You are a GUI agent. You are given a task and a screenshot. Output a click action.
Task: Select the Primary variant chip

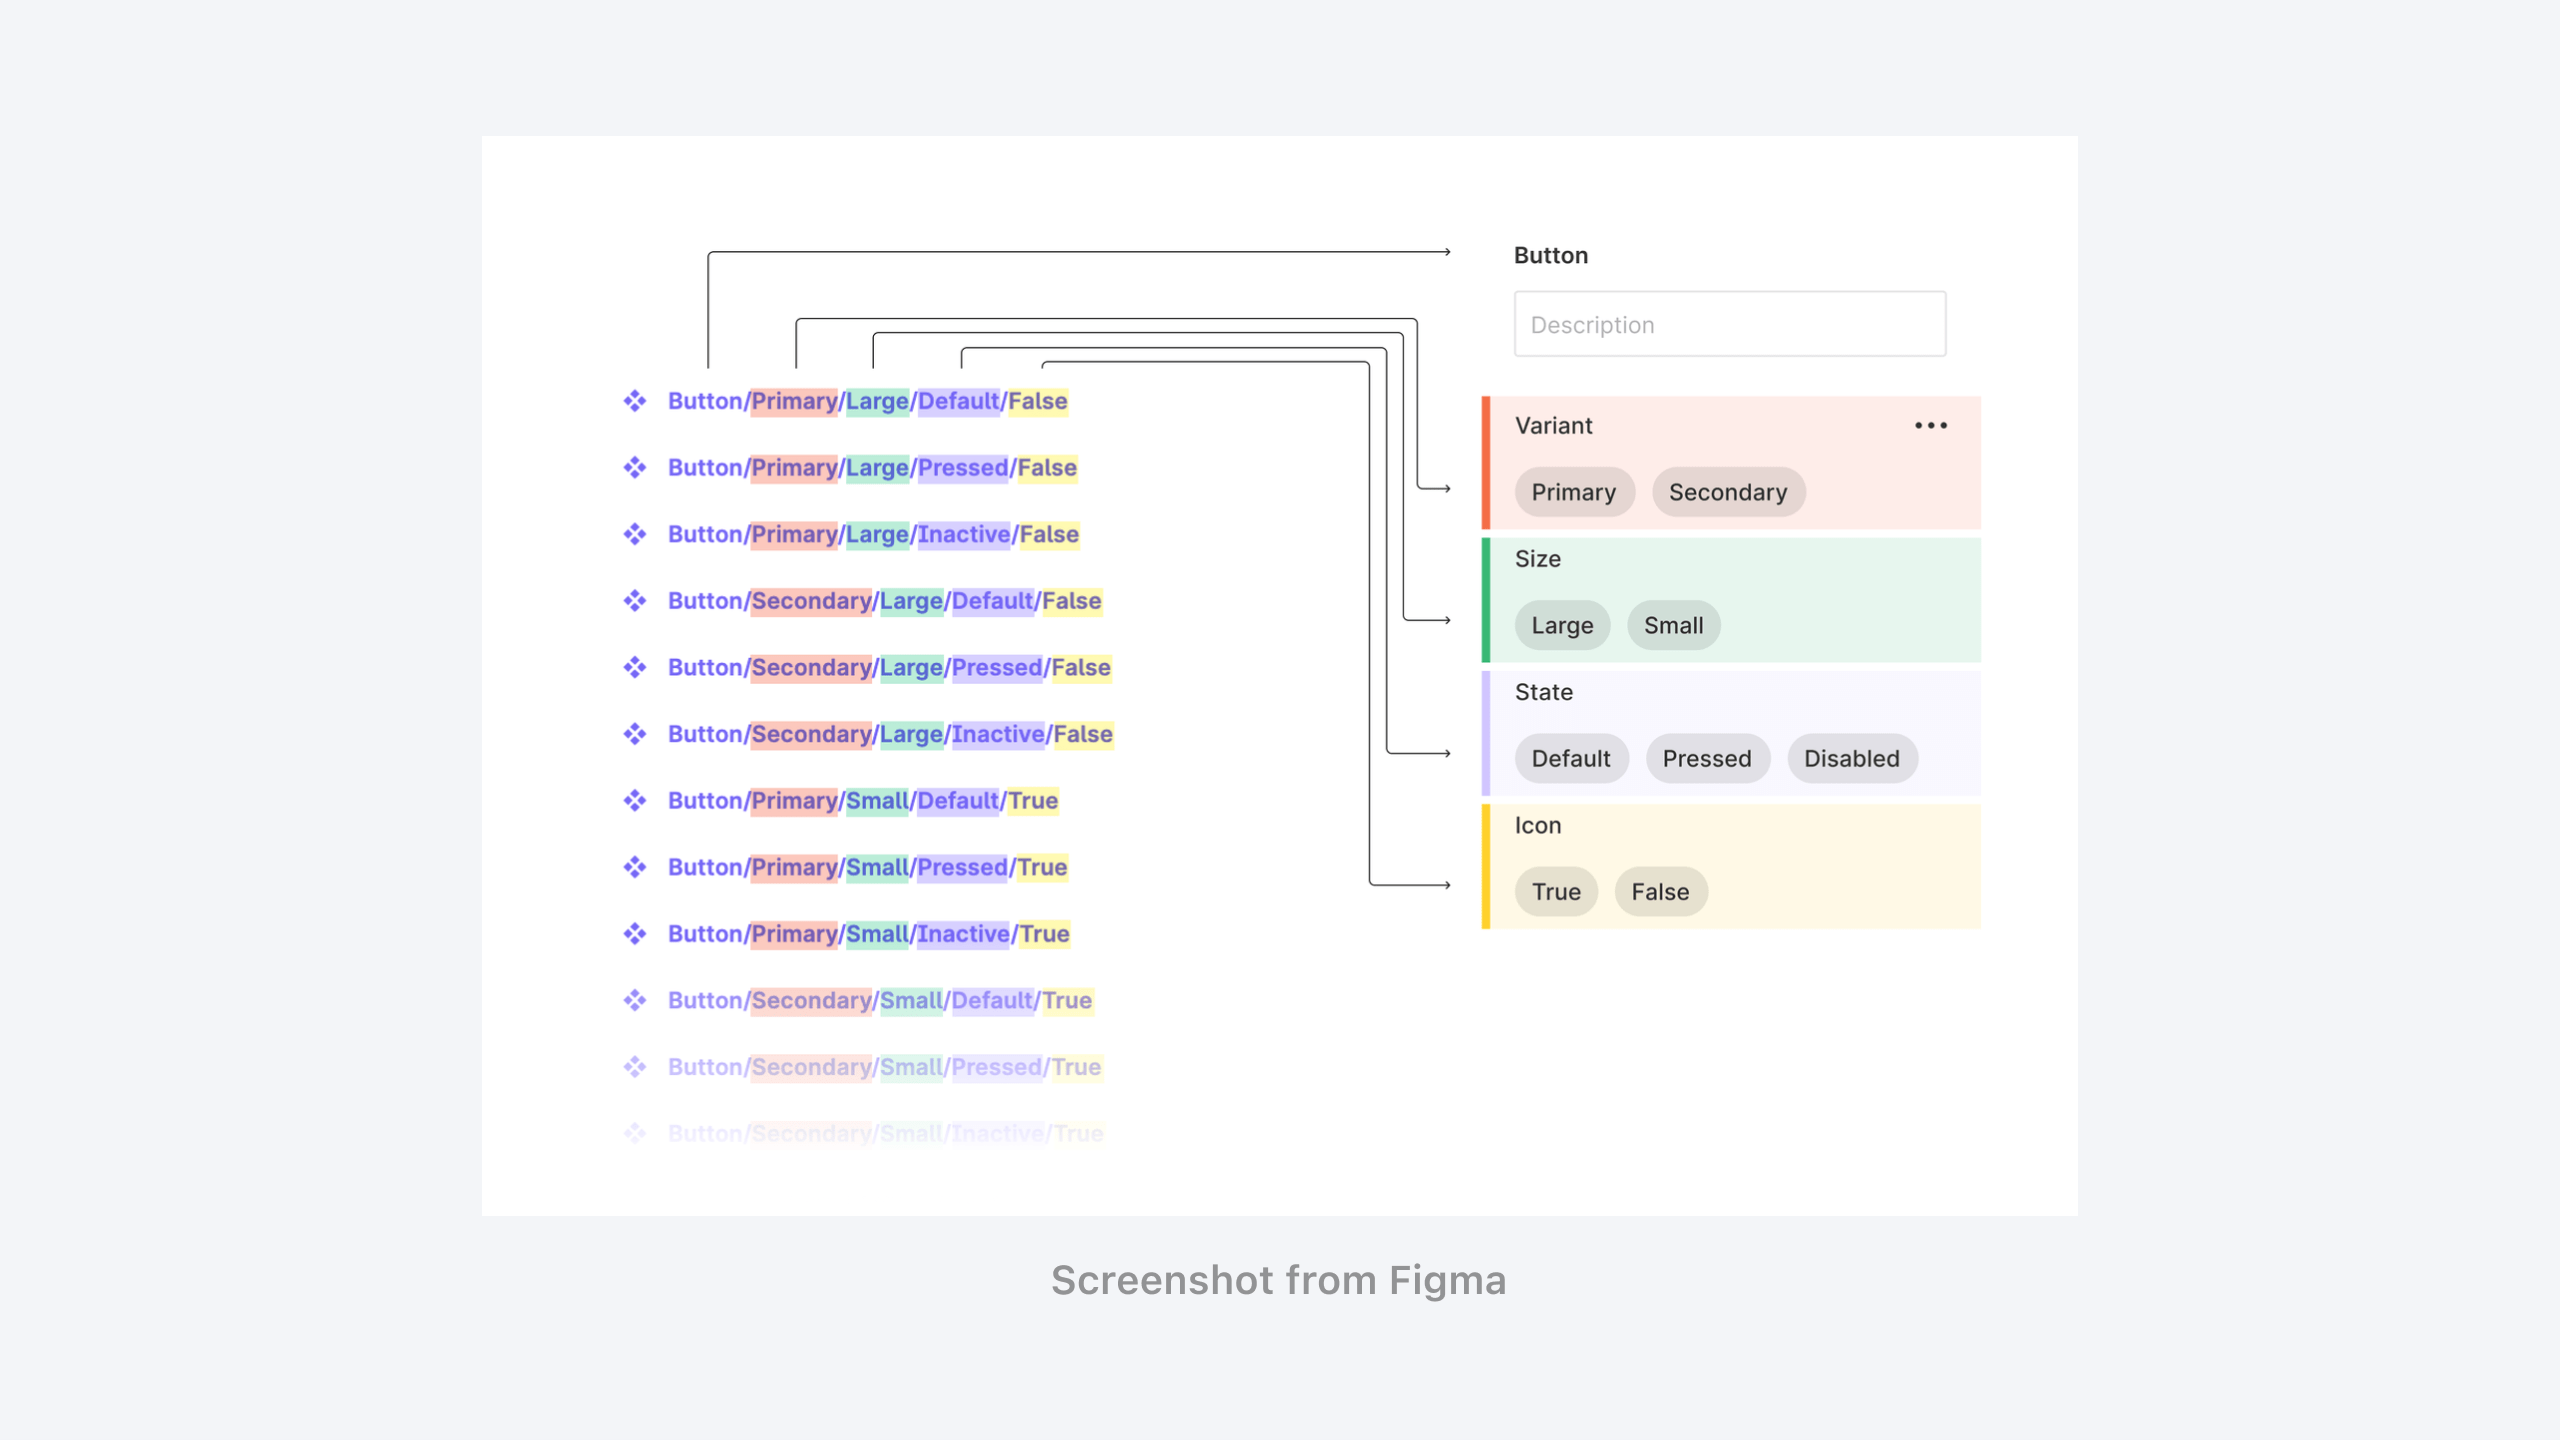1573,492
